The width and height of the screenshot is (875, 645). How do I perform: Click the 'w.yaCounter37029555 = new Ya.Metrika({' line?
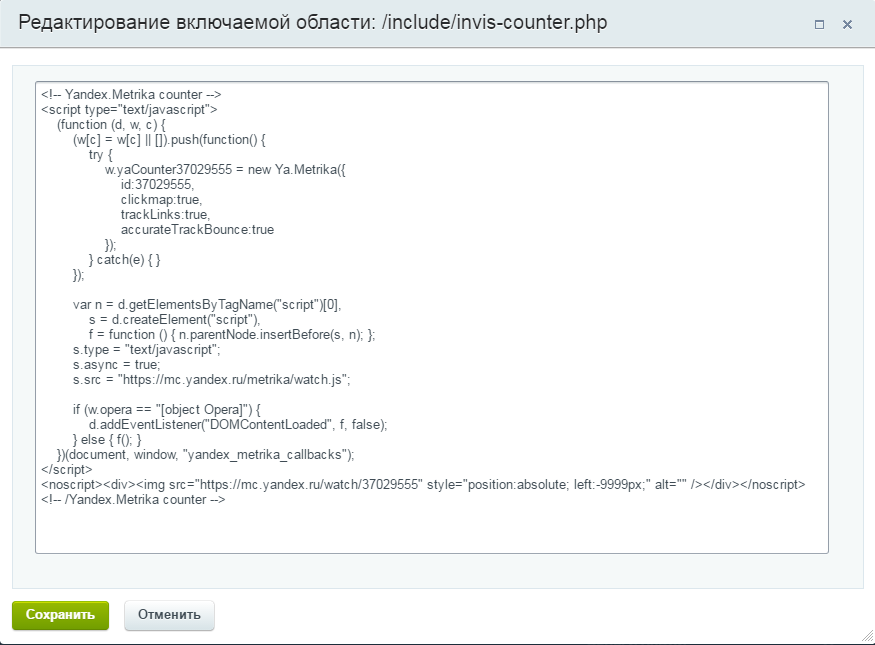[225, 170]
